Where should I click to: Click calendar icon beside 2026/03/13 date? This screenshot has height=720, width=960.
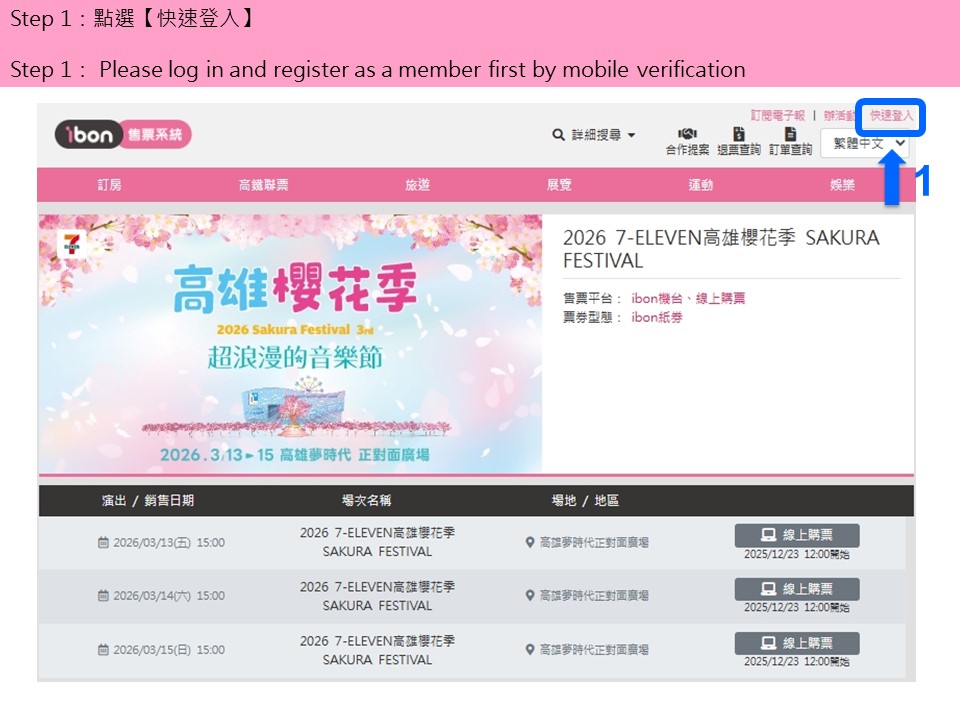103,543
